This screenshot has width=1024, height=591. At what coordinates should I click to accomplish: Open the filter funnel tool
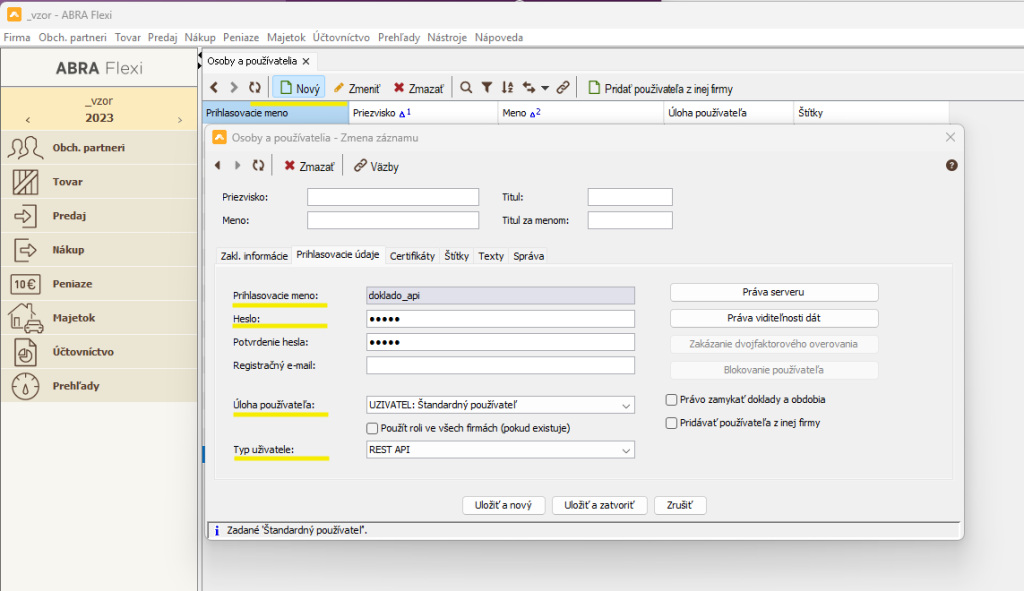(x=487, y=88)
